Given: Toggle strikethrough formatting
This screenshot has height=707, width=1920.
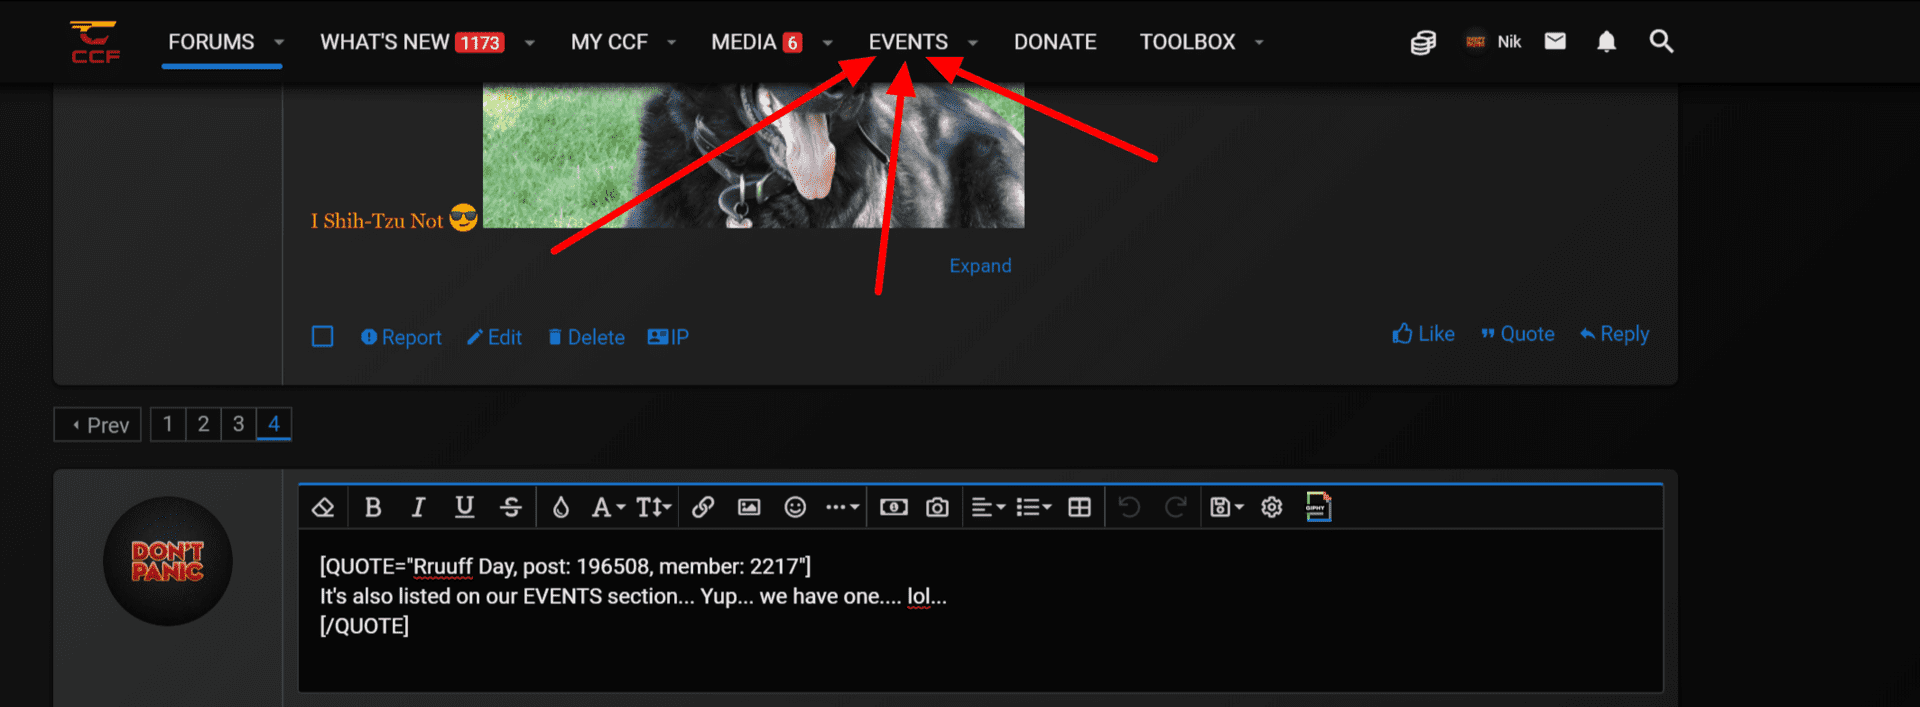Looking at the screenshot, I should pos(511,507).
